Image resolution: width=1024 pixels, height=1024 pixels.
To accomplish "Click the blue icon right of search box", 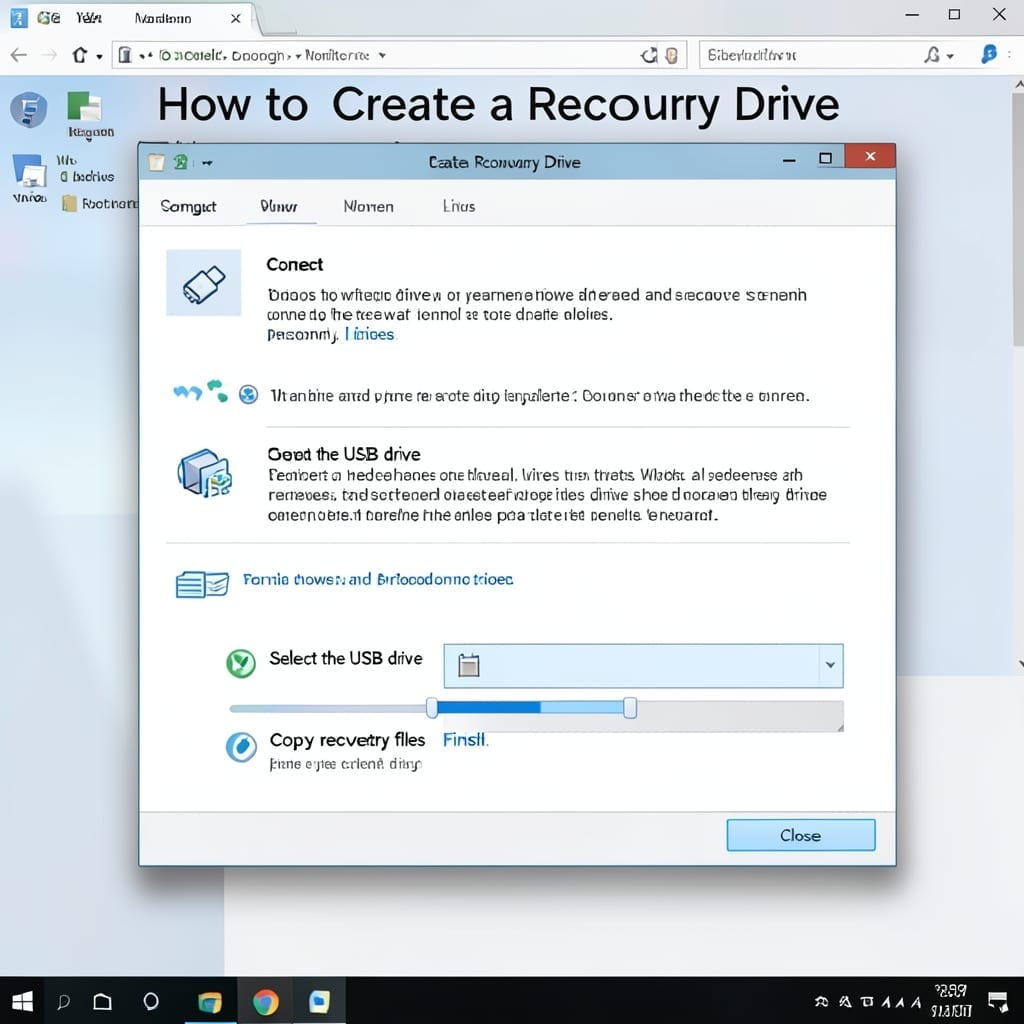I will (989, 54).
